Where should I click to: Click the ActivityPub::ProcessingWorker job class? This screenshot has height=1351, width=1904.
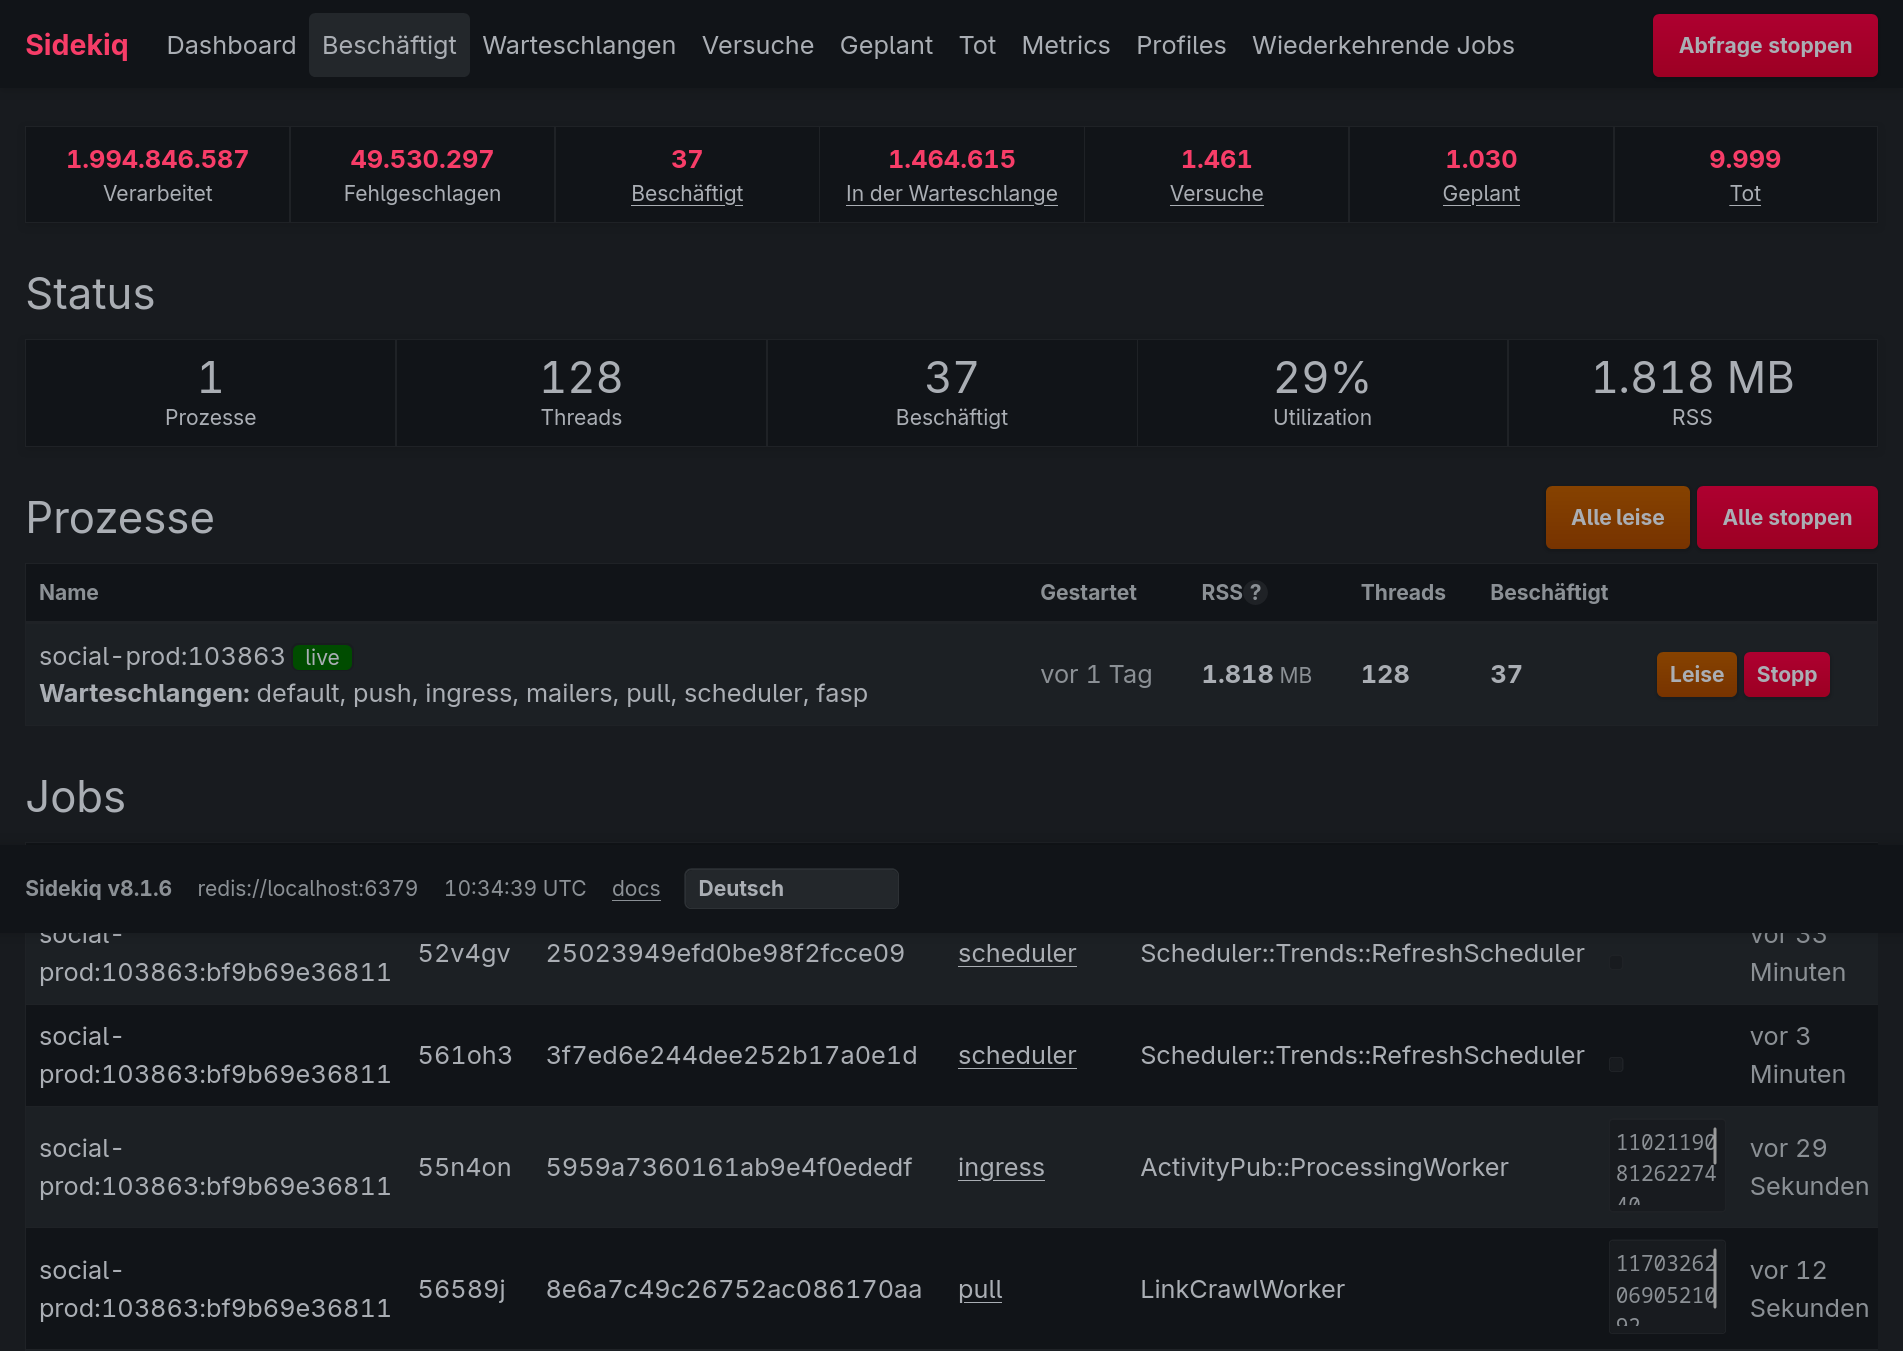point(1324,1167)
